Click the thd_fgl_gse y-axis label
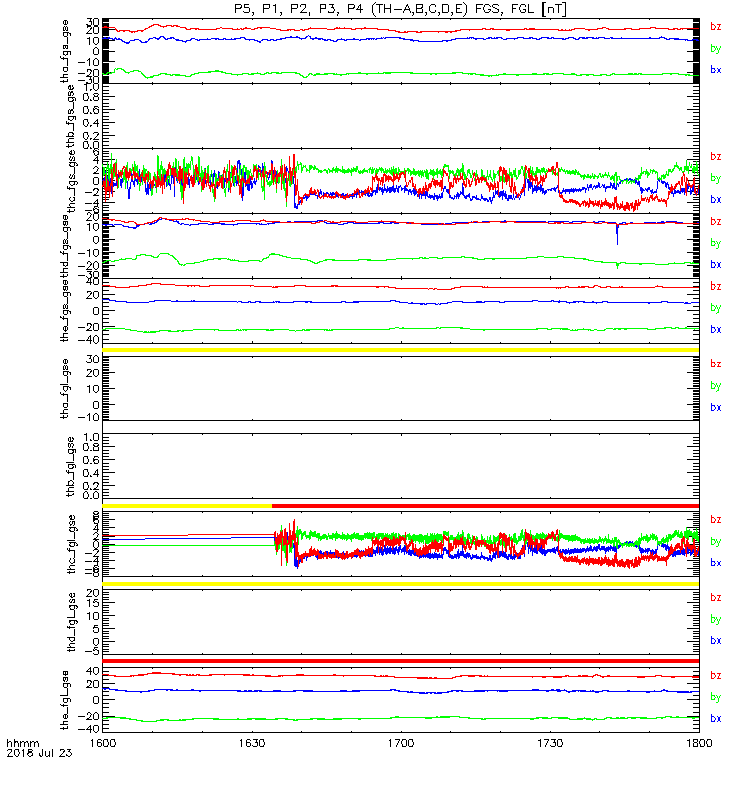 point(71,622)
